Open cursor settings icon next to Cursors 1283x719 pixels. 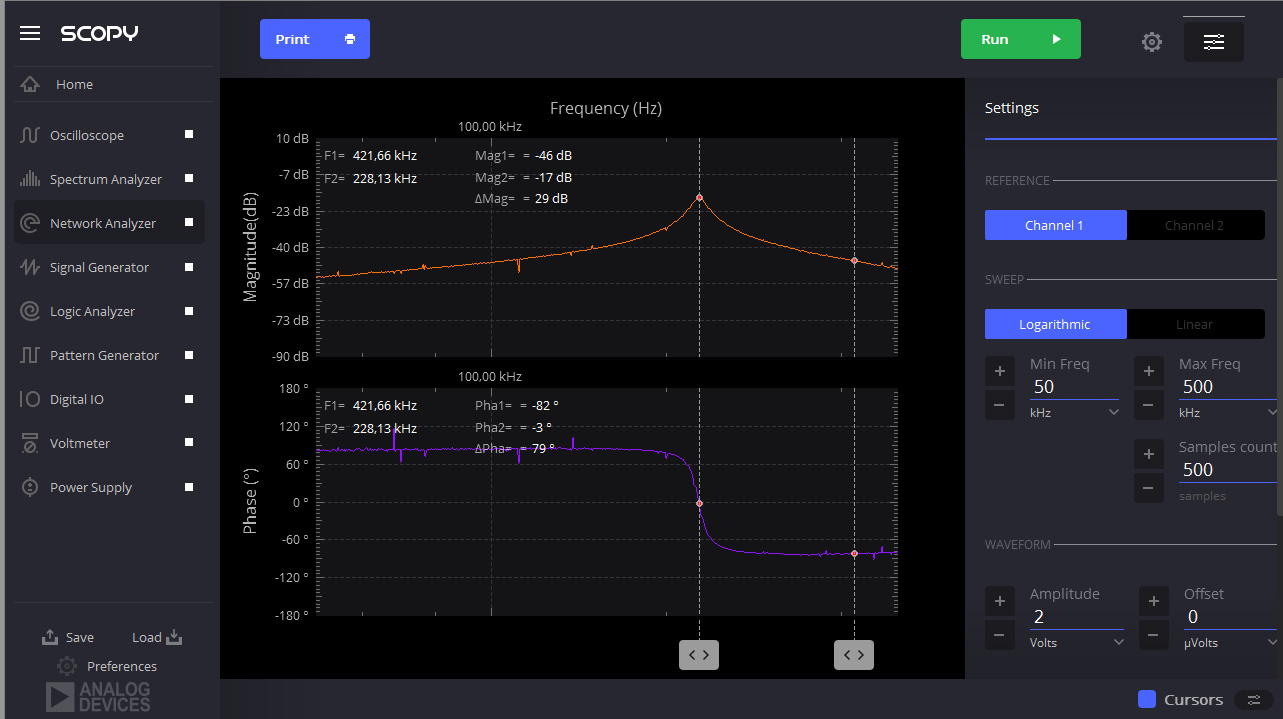(x=1253, y=700)
